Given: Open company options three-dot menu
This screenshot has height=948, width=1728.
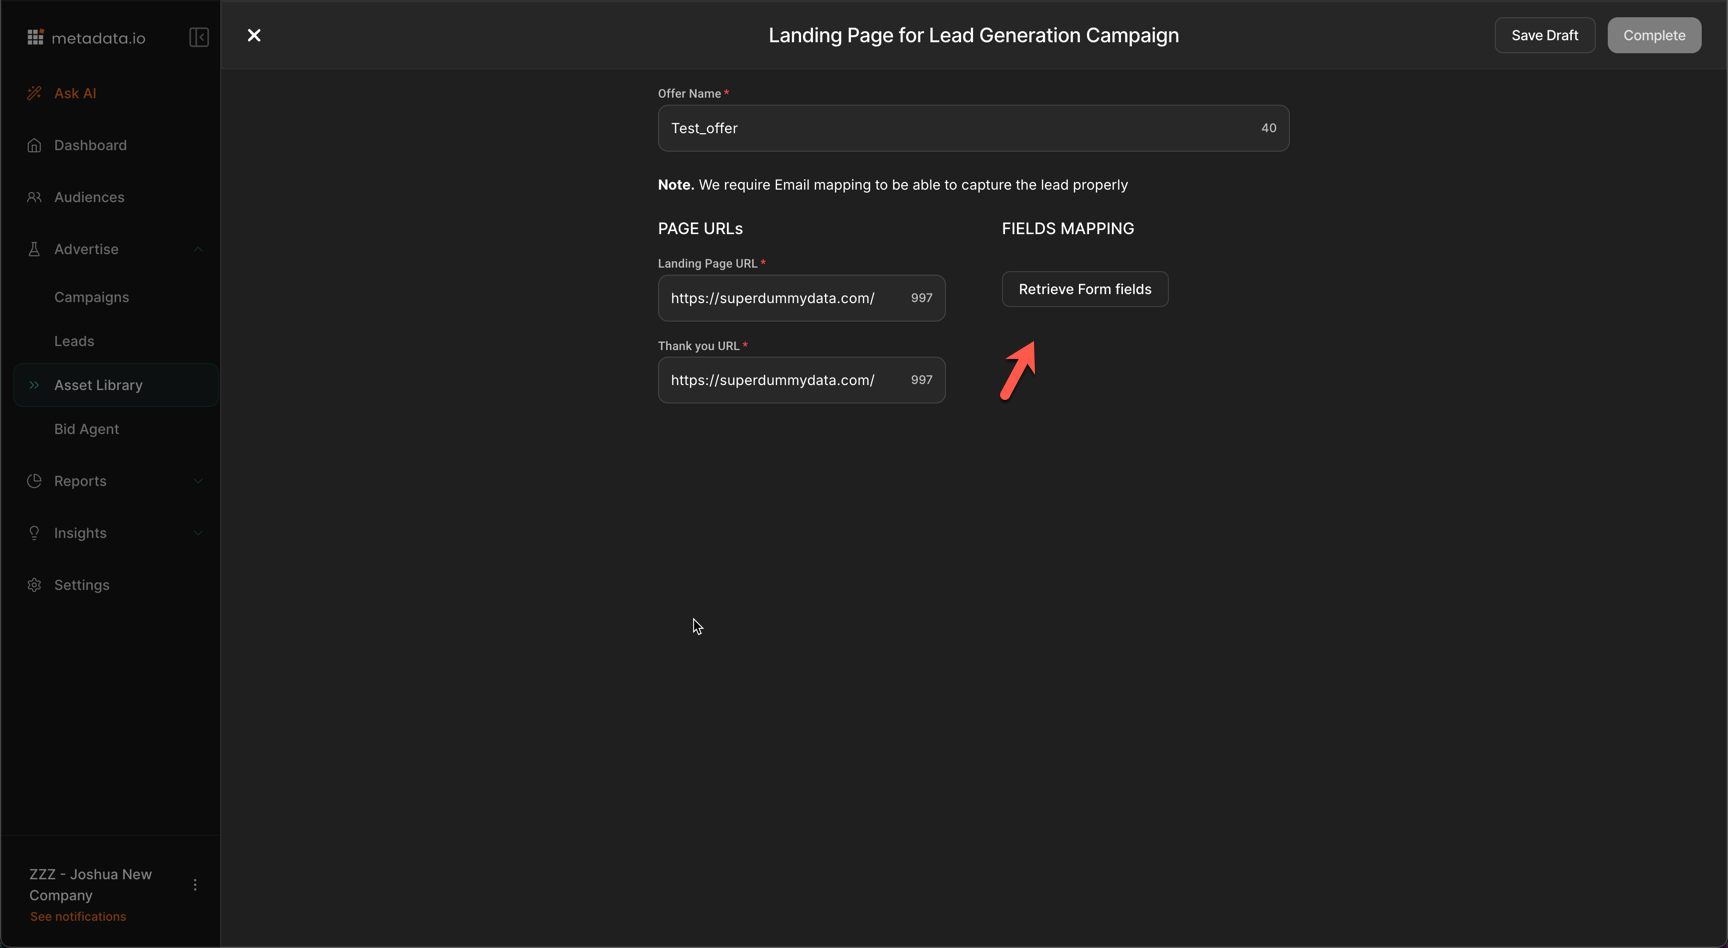Looking at the screenshot, I should [195, 885].
